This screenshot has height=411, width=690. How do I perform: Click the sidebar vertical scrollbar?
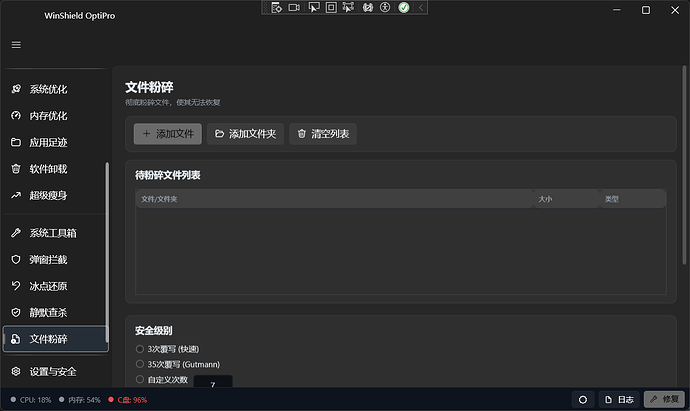coord(107,252)
